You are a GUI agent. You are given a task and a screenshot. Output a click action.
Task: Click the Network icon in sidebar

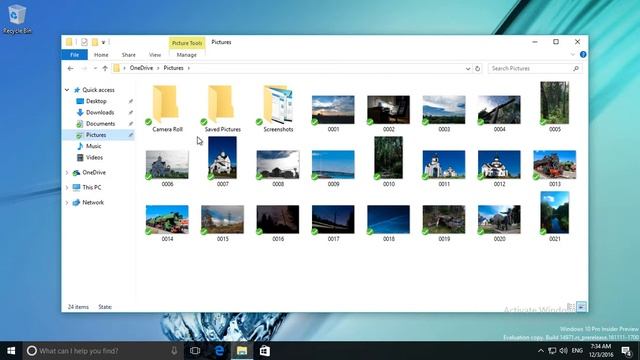[76, 202]
